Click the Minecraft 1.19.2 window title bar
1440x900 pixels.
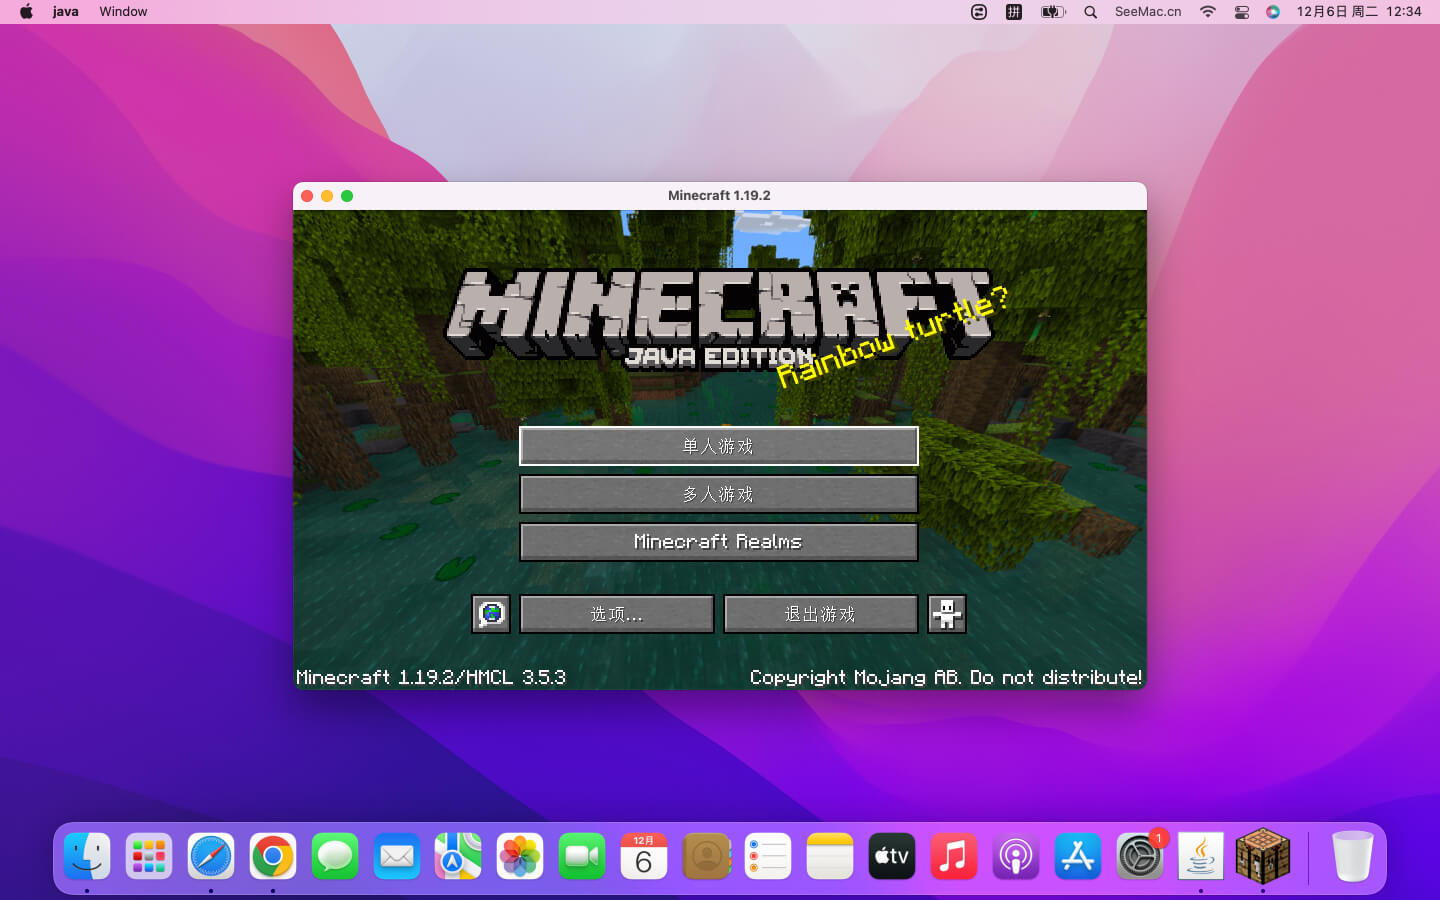click(719, 195)
